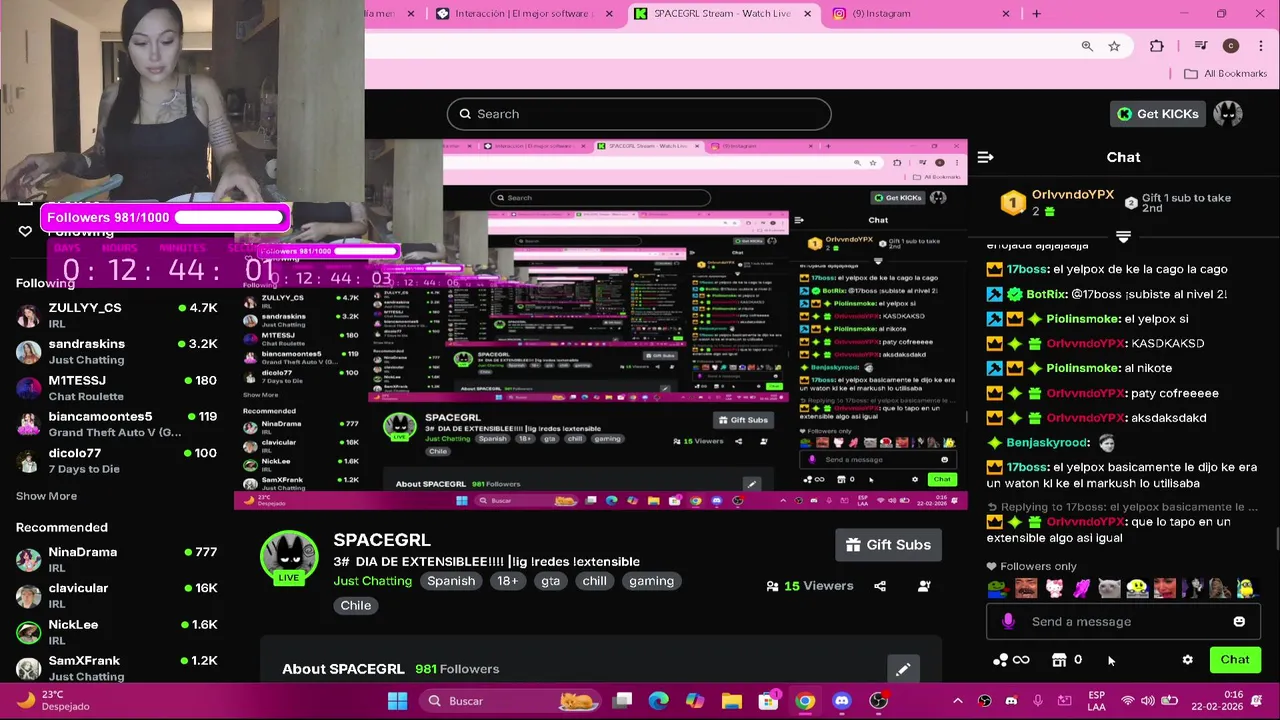1280x720 pixels.
Task: Open biancamoontes5 channel in Following
Action: coord(117,424)
